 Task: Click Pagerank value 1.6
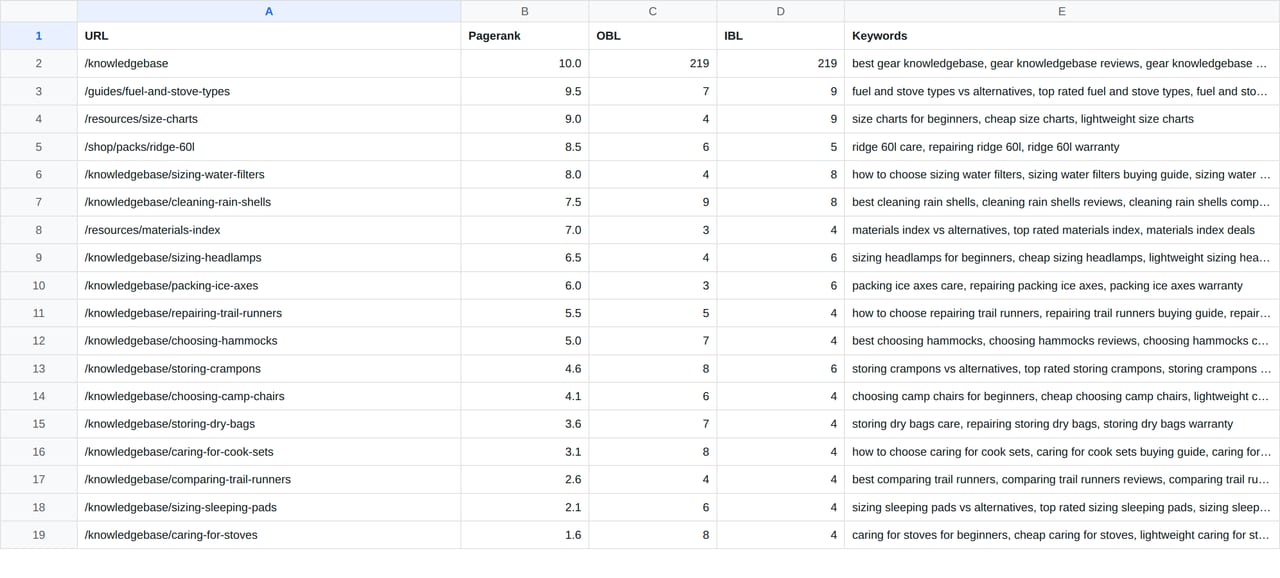(x=525, y=535)
